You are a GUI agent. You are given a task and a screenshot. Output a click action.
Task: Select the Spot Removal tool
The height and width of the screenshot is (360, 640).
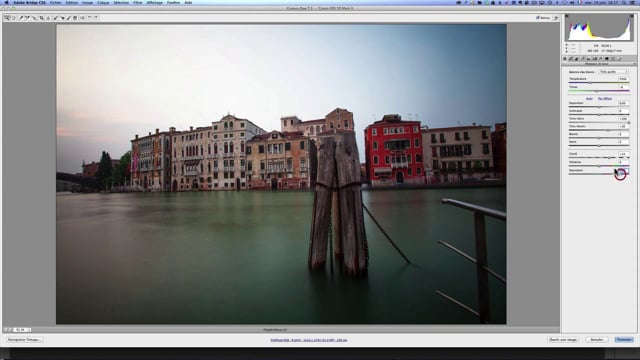tap(56, 18)
